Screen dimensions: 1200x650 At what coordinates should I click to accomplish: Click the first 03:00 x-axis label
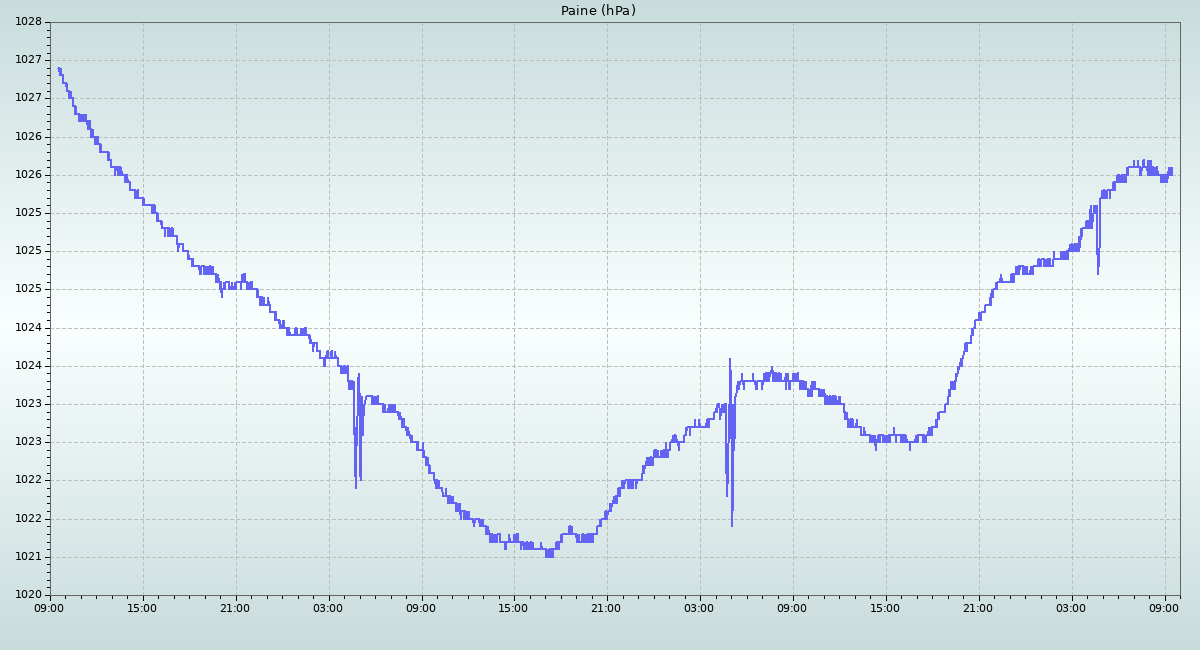(328, 607)
